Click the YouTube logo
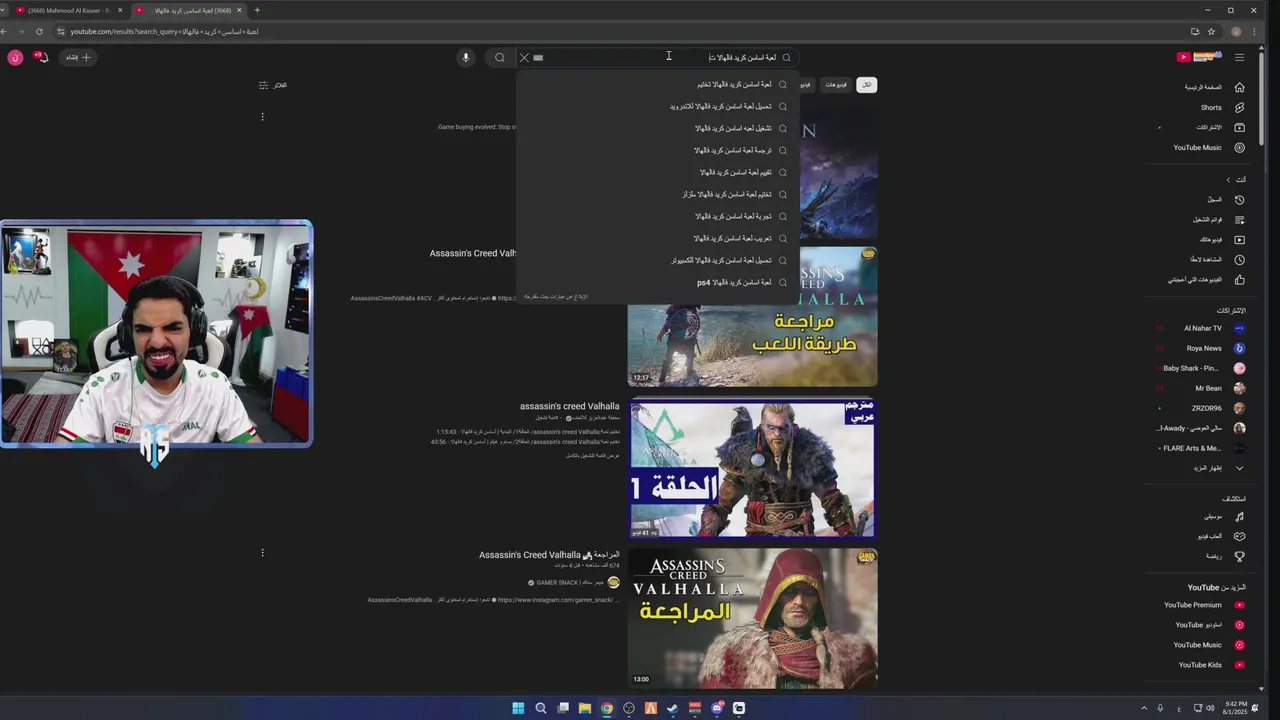The height and width of the screenshot is (720, 1280). (1199, 57)
